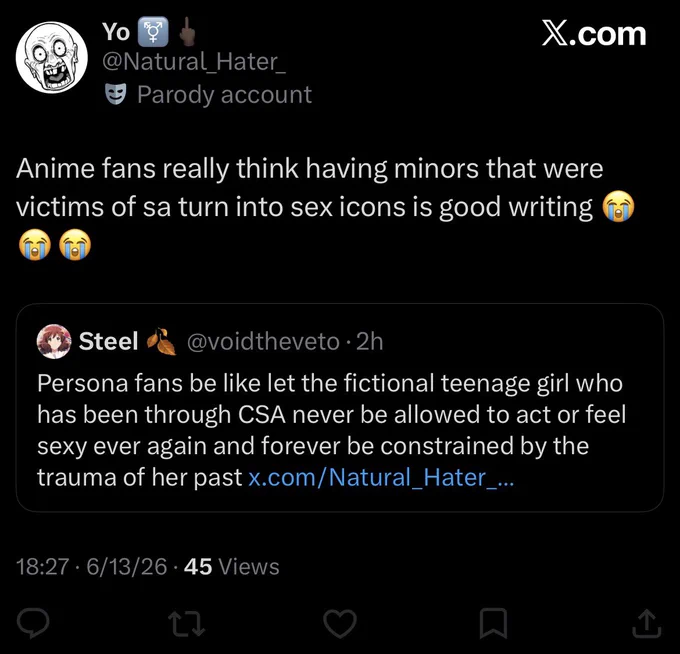Tap the parody mask icon
The width and height of the screenshot is (680, 654).
pyautogui.click(x=116, y=94)
